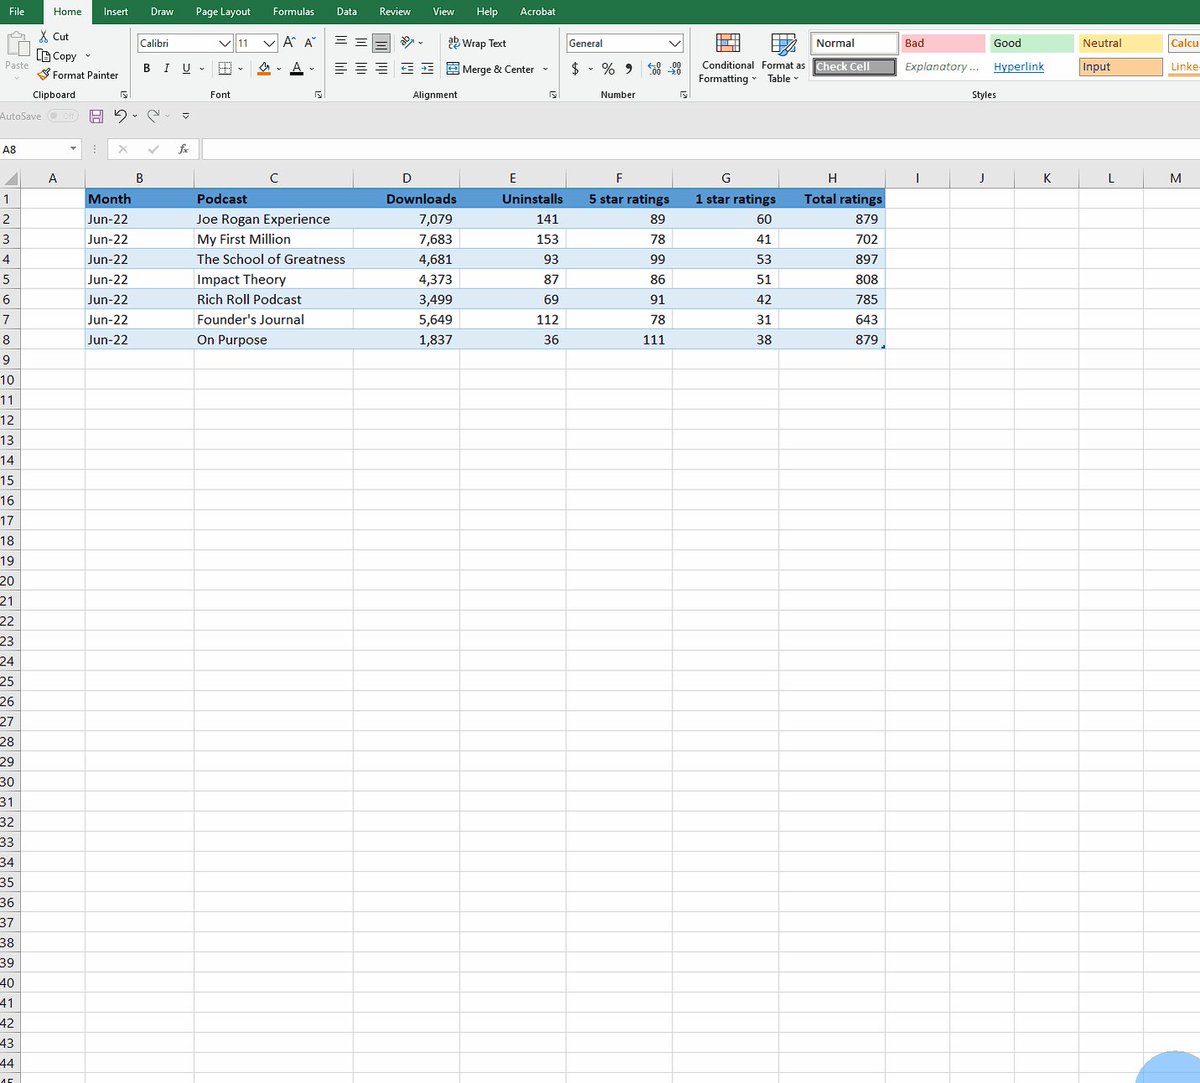
Task: Apply italic formatting
Action: 167,68
